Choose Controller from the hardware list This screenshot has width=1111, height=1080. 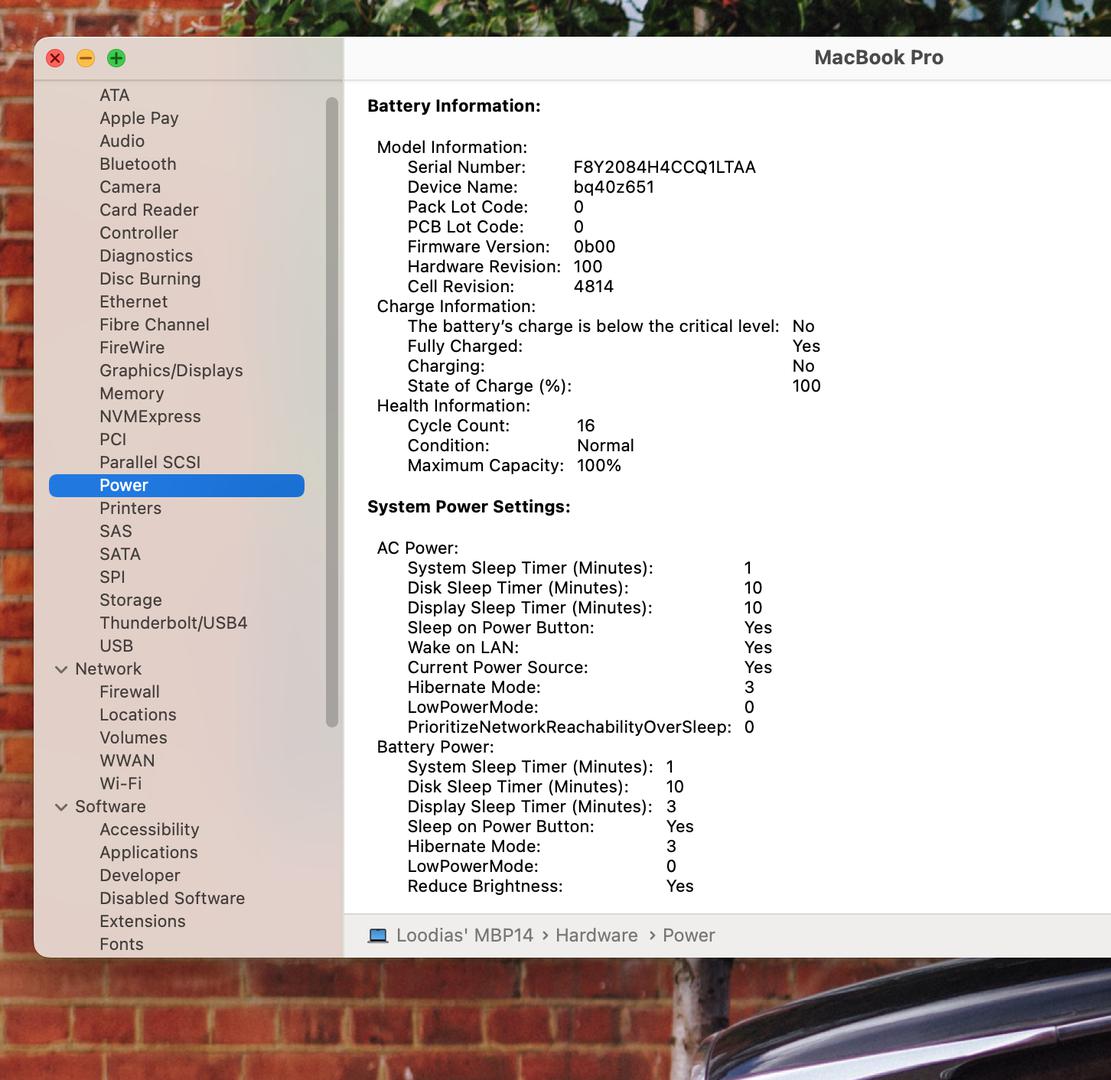(139, 233)
